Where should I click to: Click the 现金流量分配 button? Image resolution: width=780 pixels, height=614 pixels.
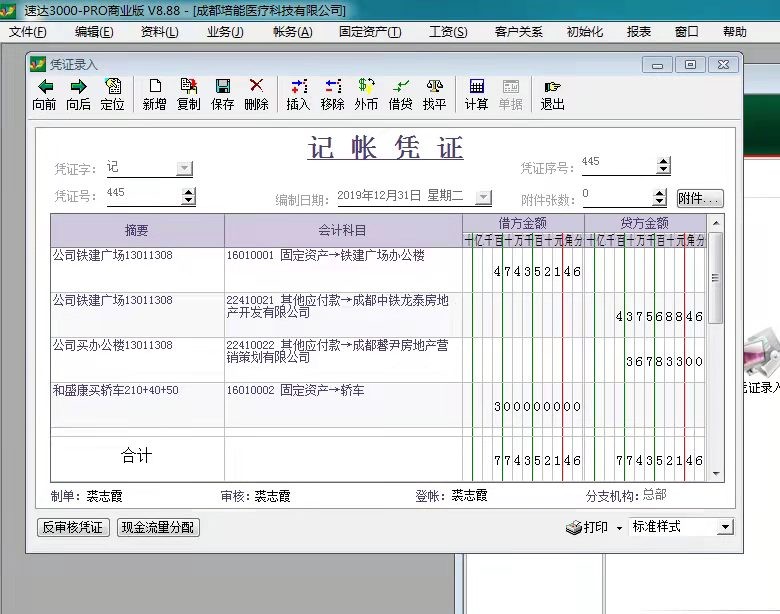(158, 527)
